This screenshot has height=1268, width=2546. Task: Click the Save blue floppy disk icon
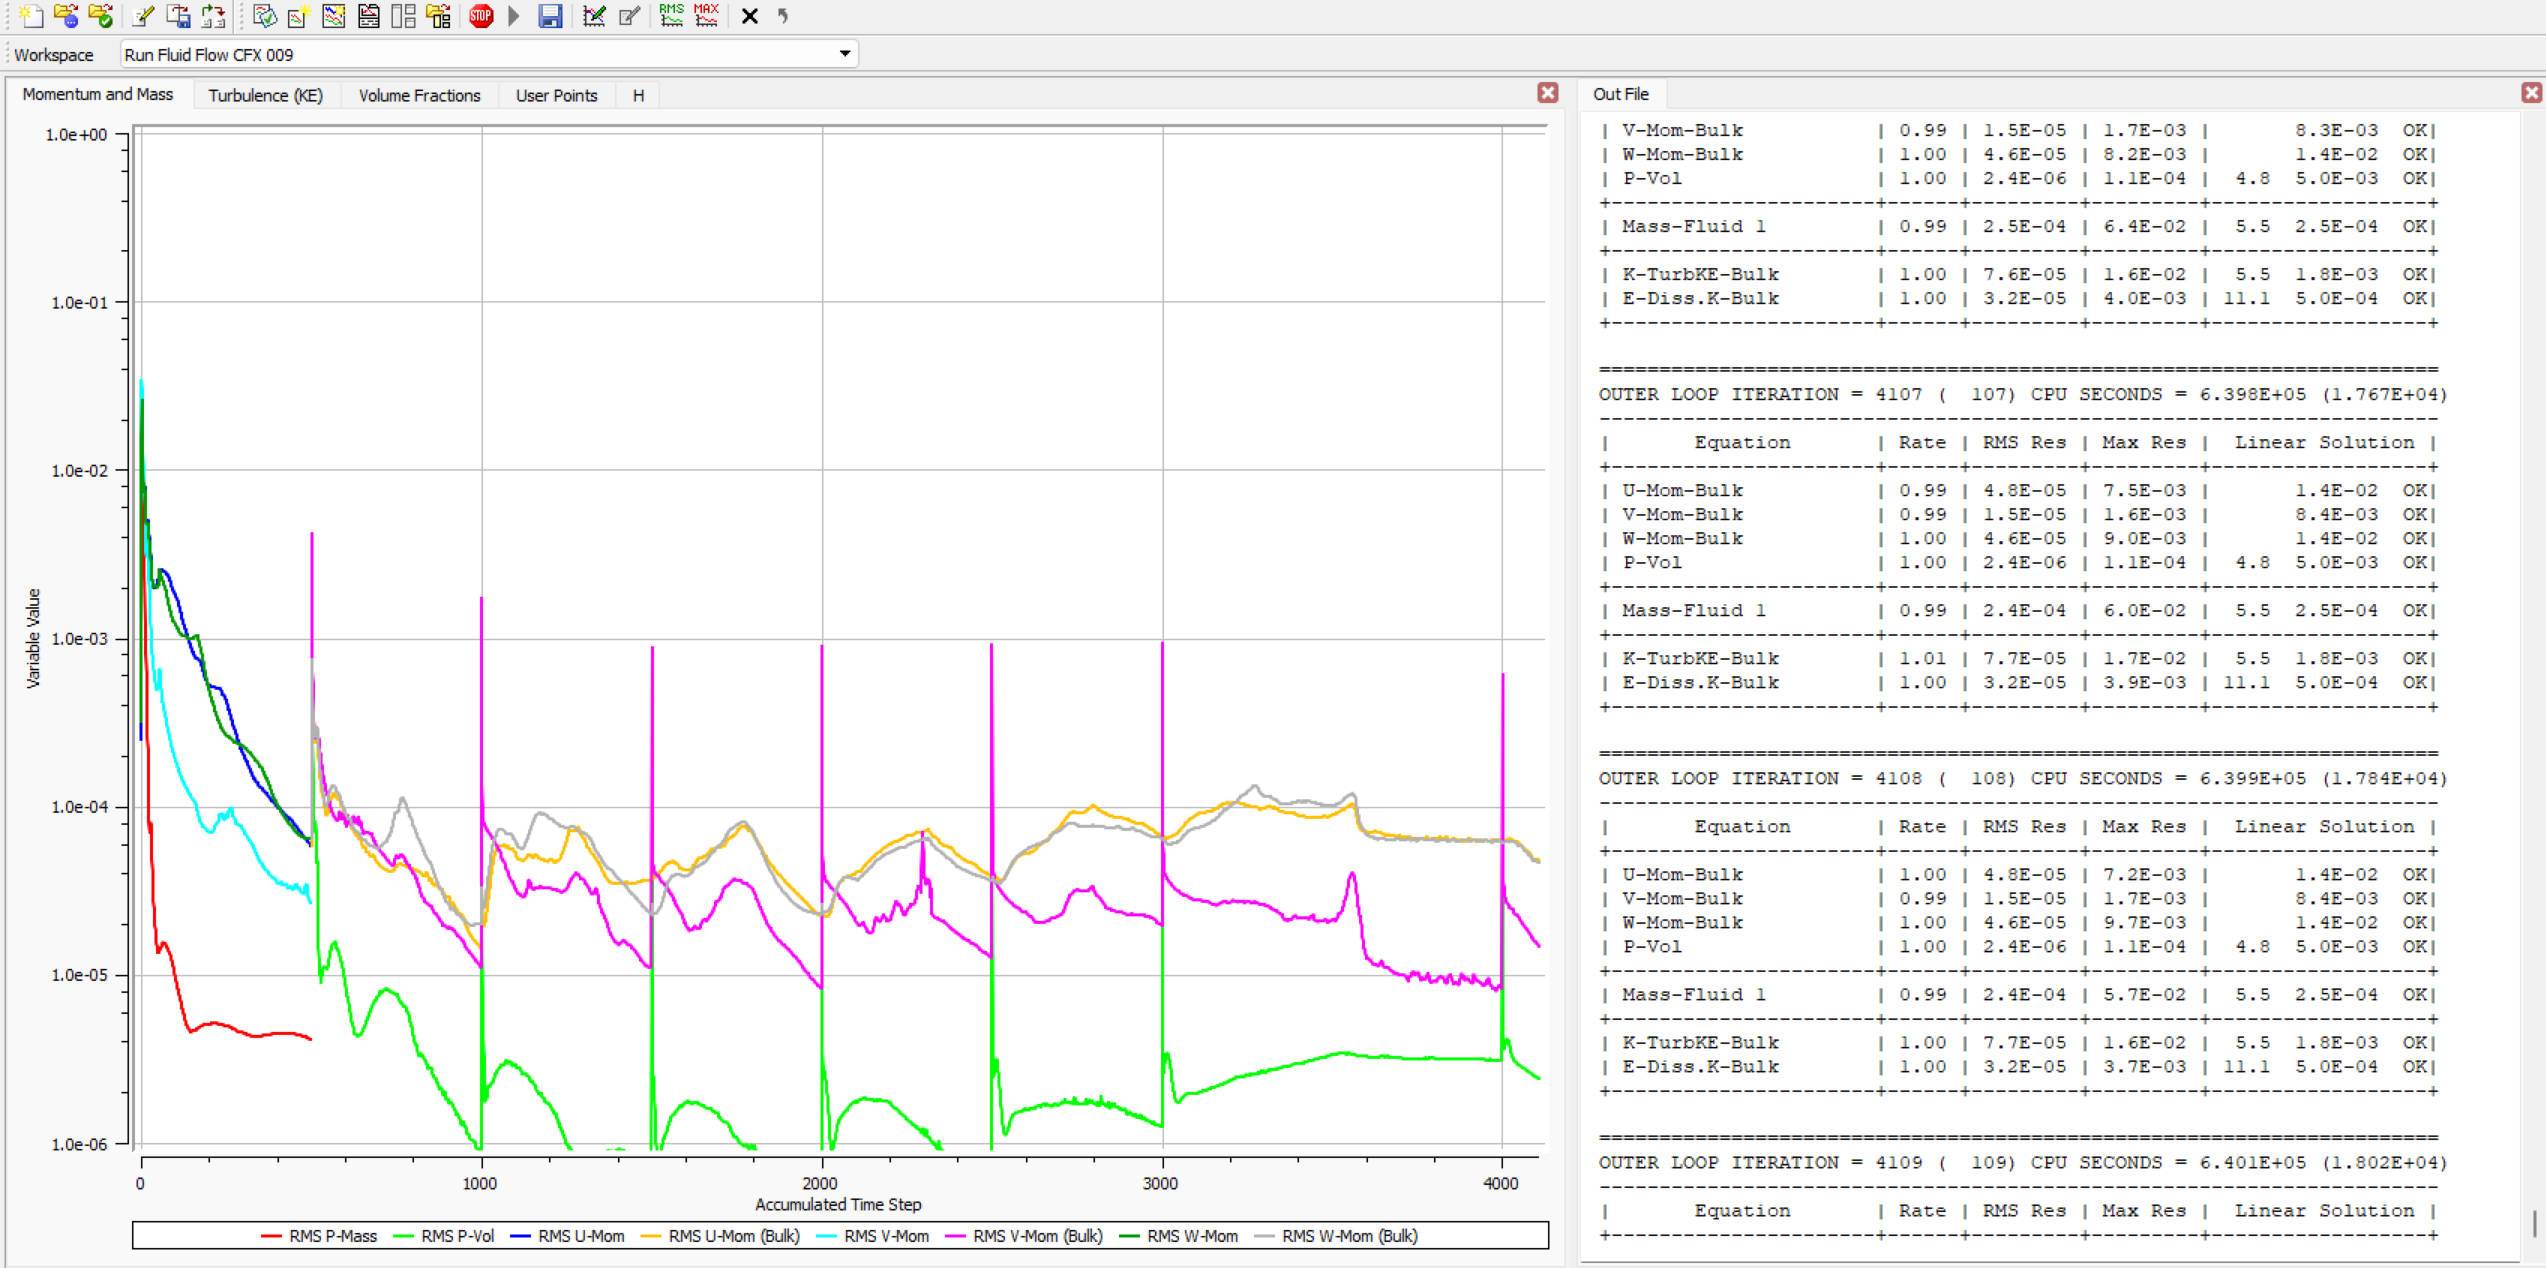tap(549, 16)
